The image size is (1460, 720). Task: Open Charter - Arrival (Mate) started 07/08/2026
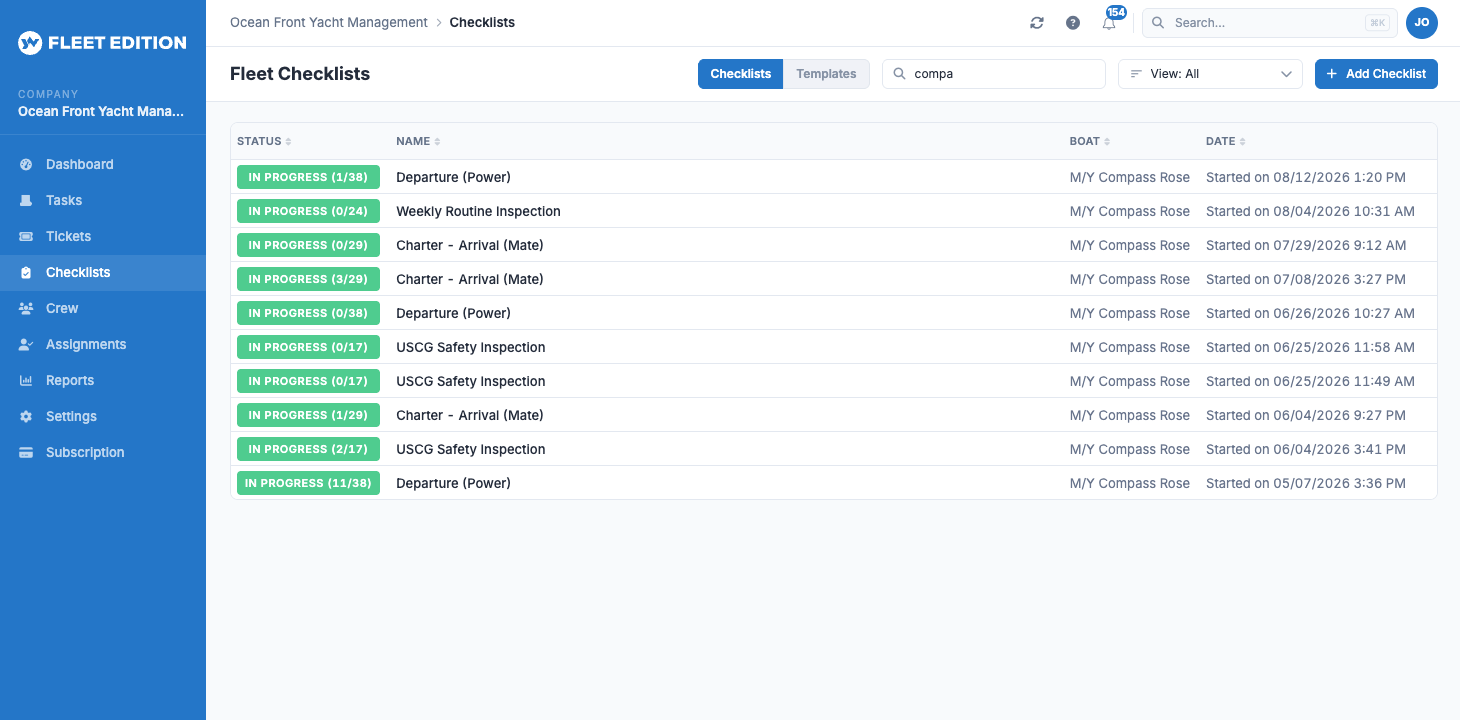[x=470, y=279]
